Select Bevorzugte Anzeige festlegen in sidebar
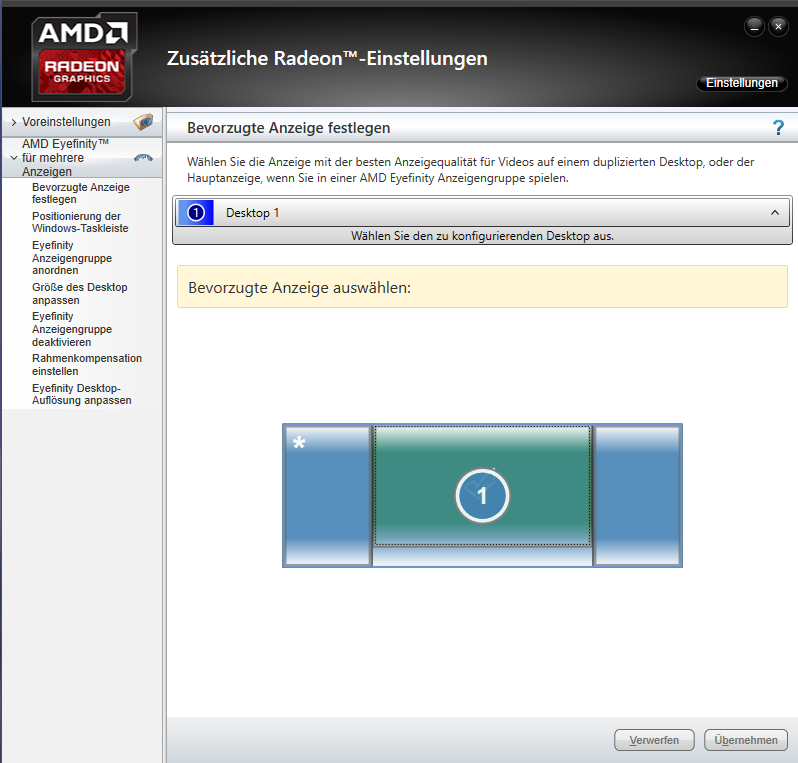This screenshot has width=798, height=763. click(x=81, y=193)
